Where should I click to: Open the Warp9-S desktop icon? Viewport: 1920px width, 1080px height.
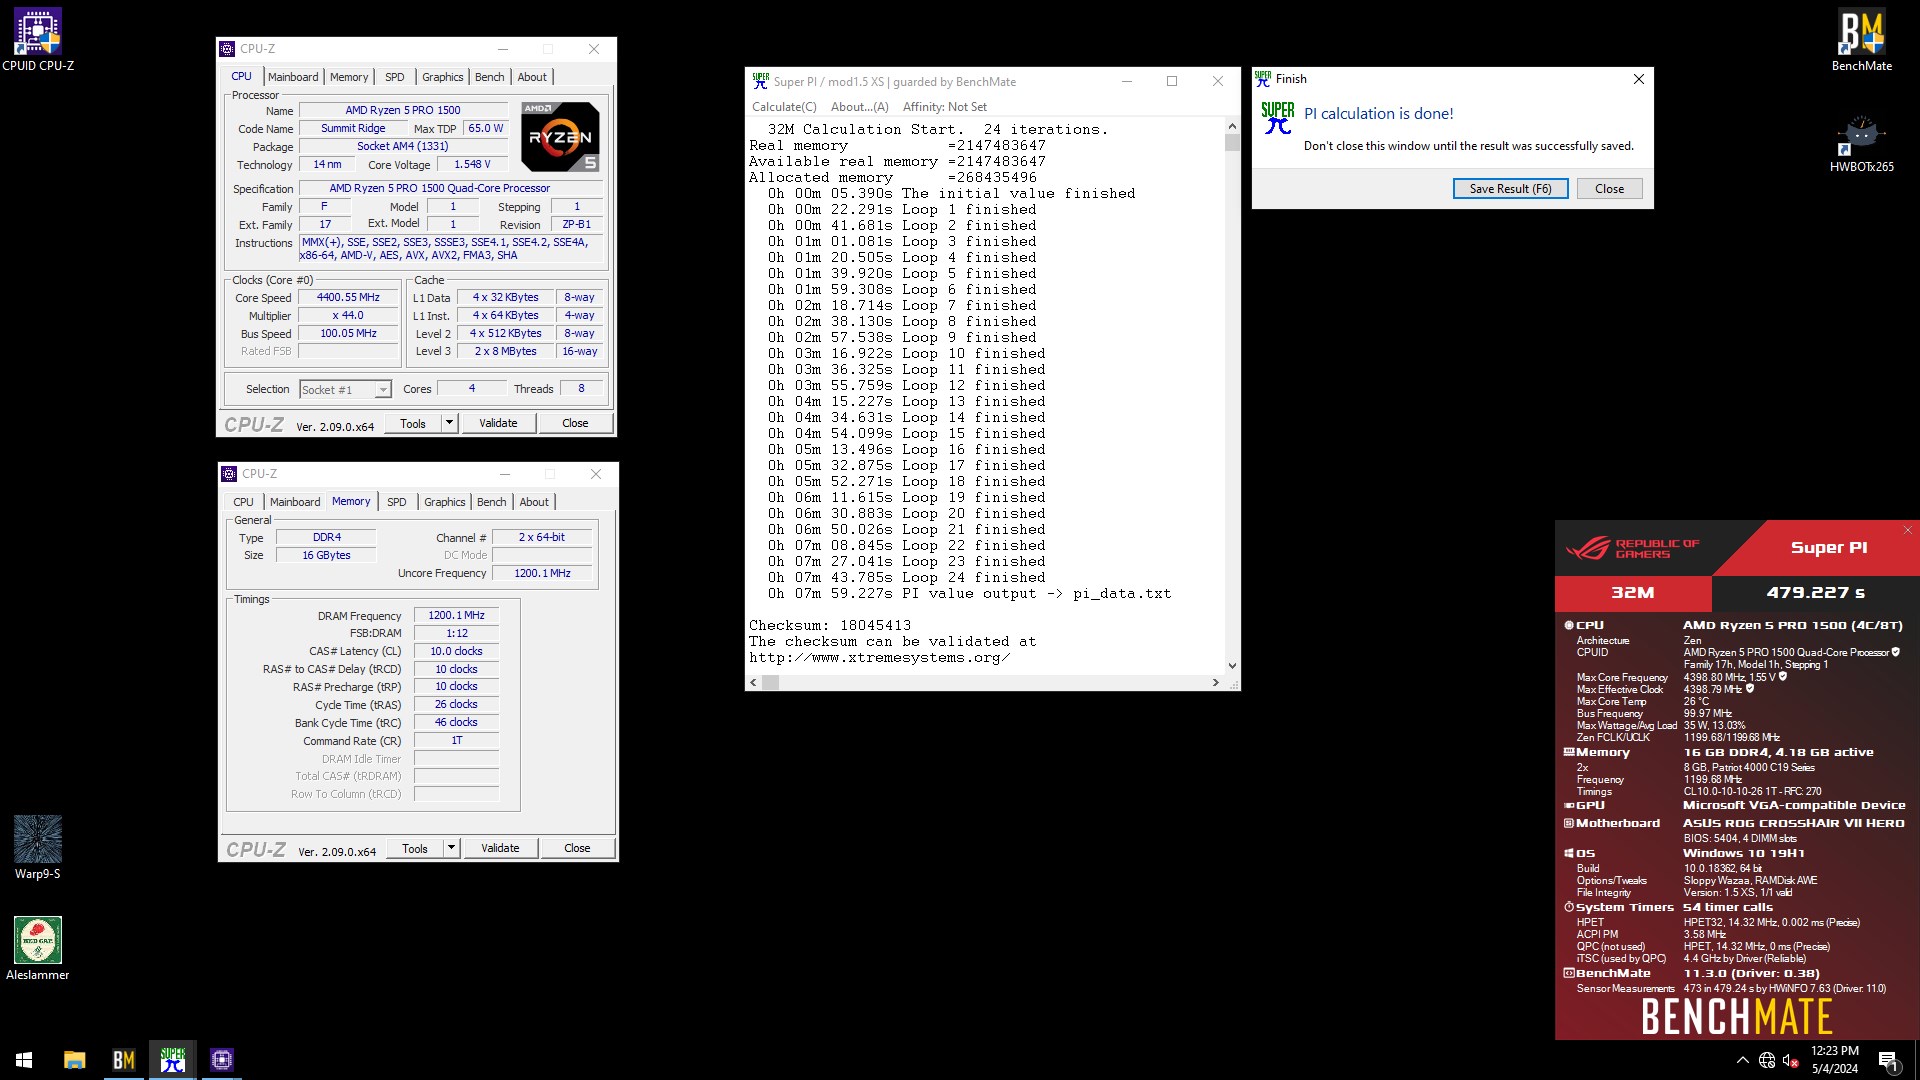tap(38, 847)
